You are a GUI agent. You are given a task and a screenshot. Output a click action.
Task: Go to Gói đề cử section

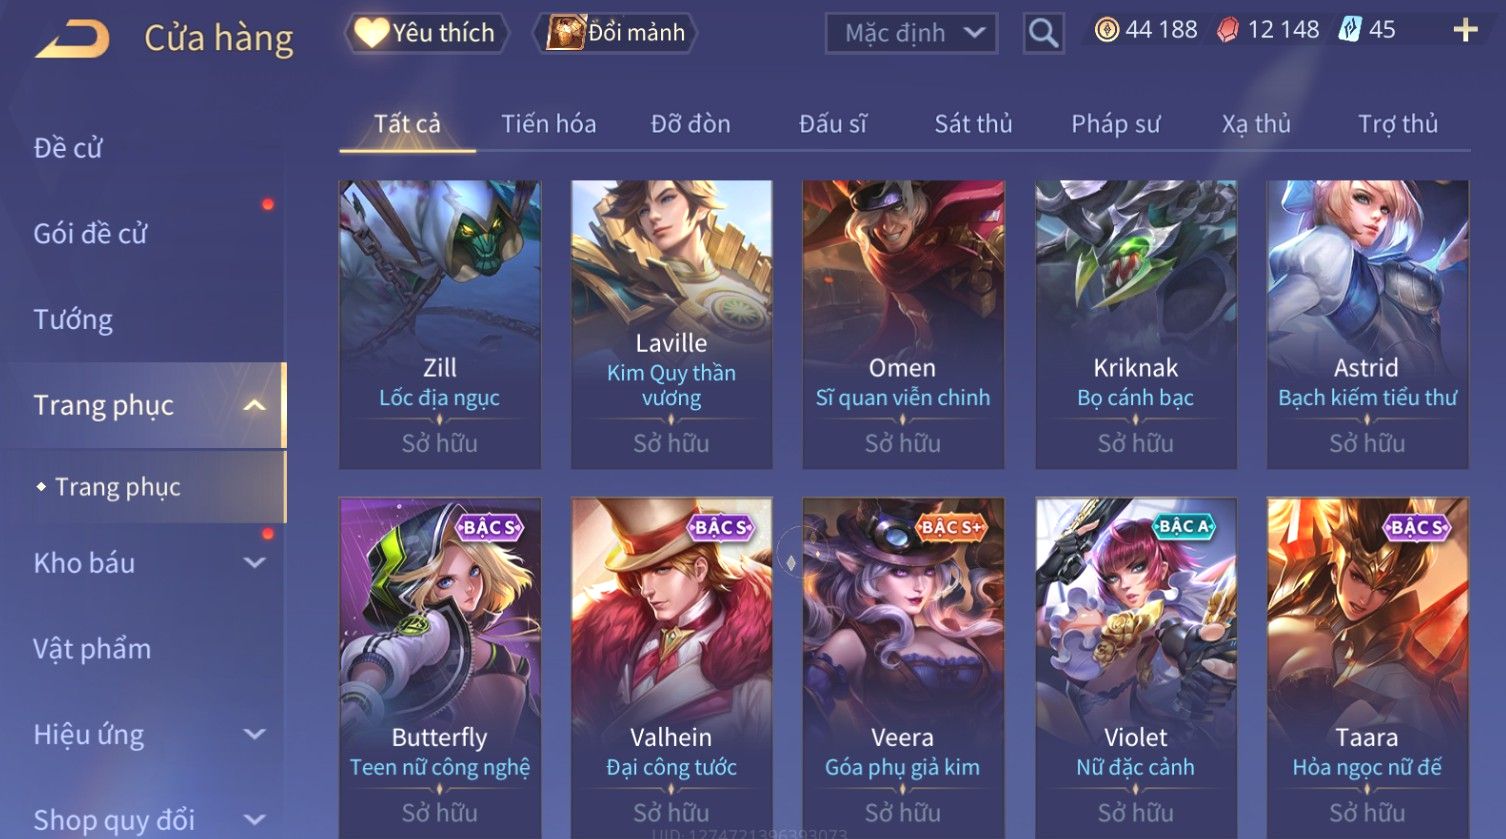(90, 234)
